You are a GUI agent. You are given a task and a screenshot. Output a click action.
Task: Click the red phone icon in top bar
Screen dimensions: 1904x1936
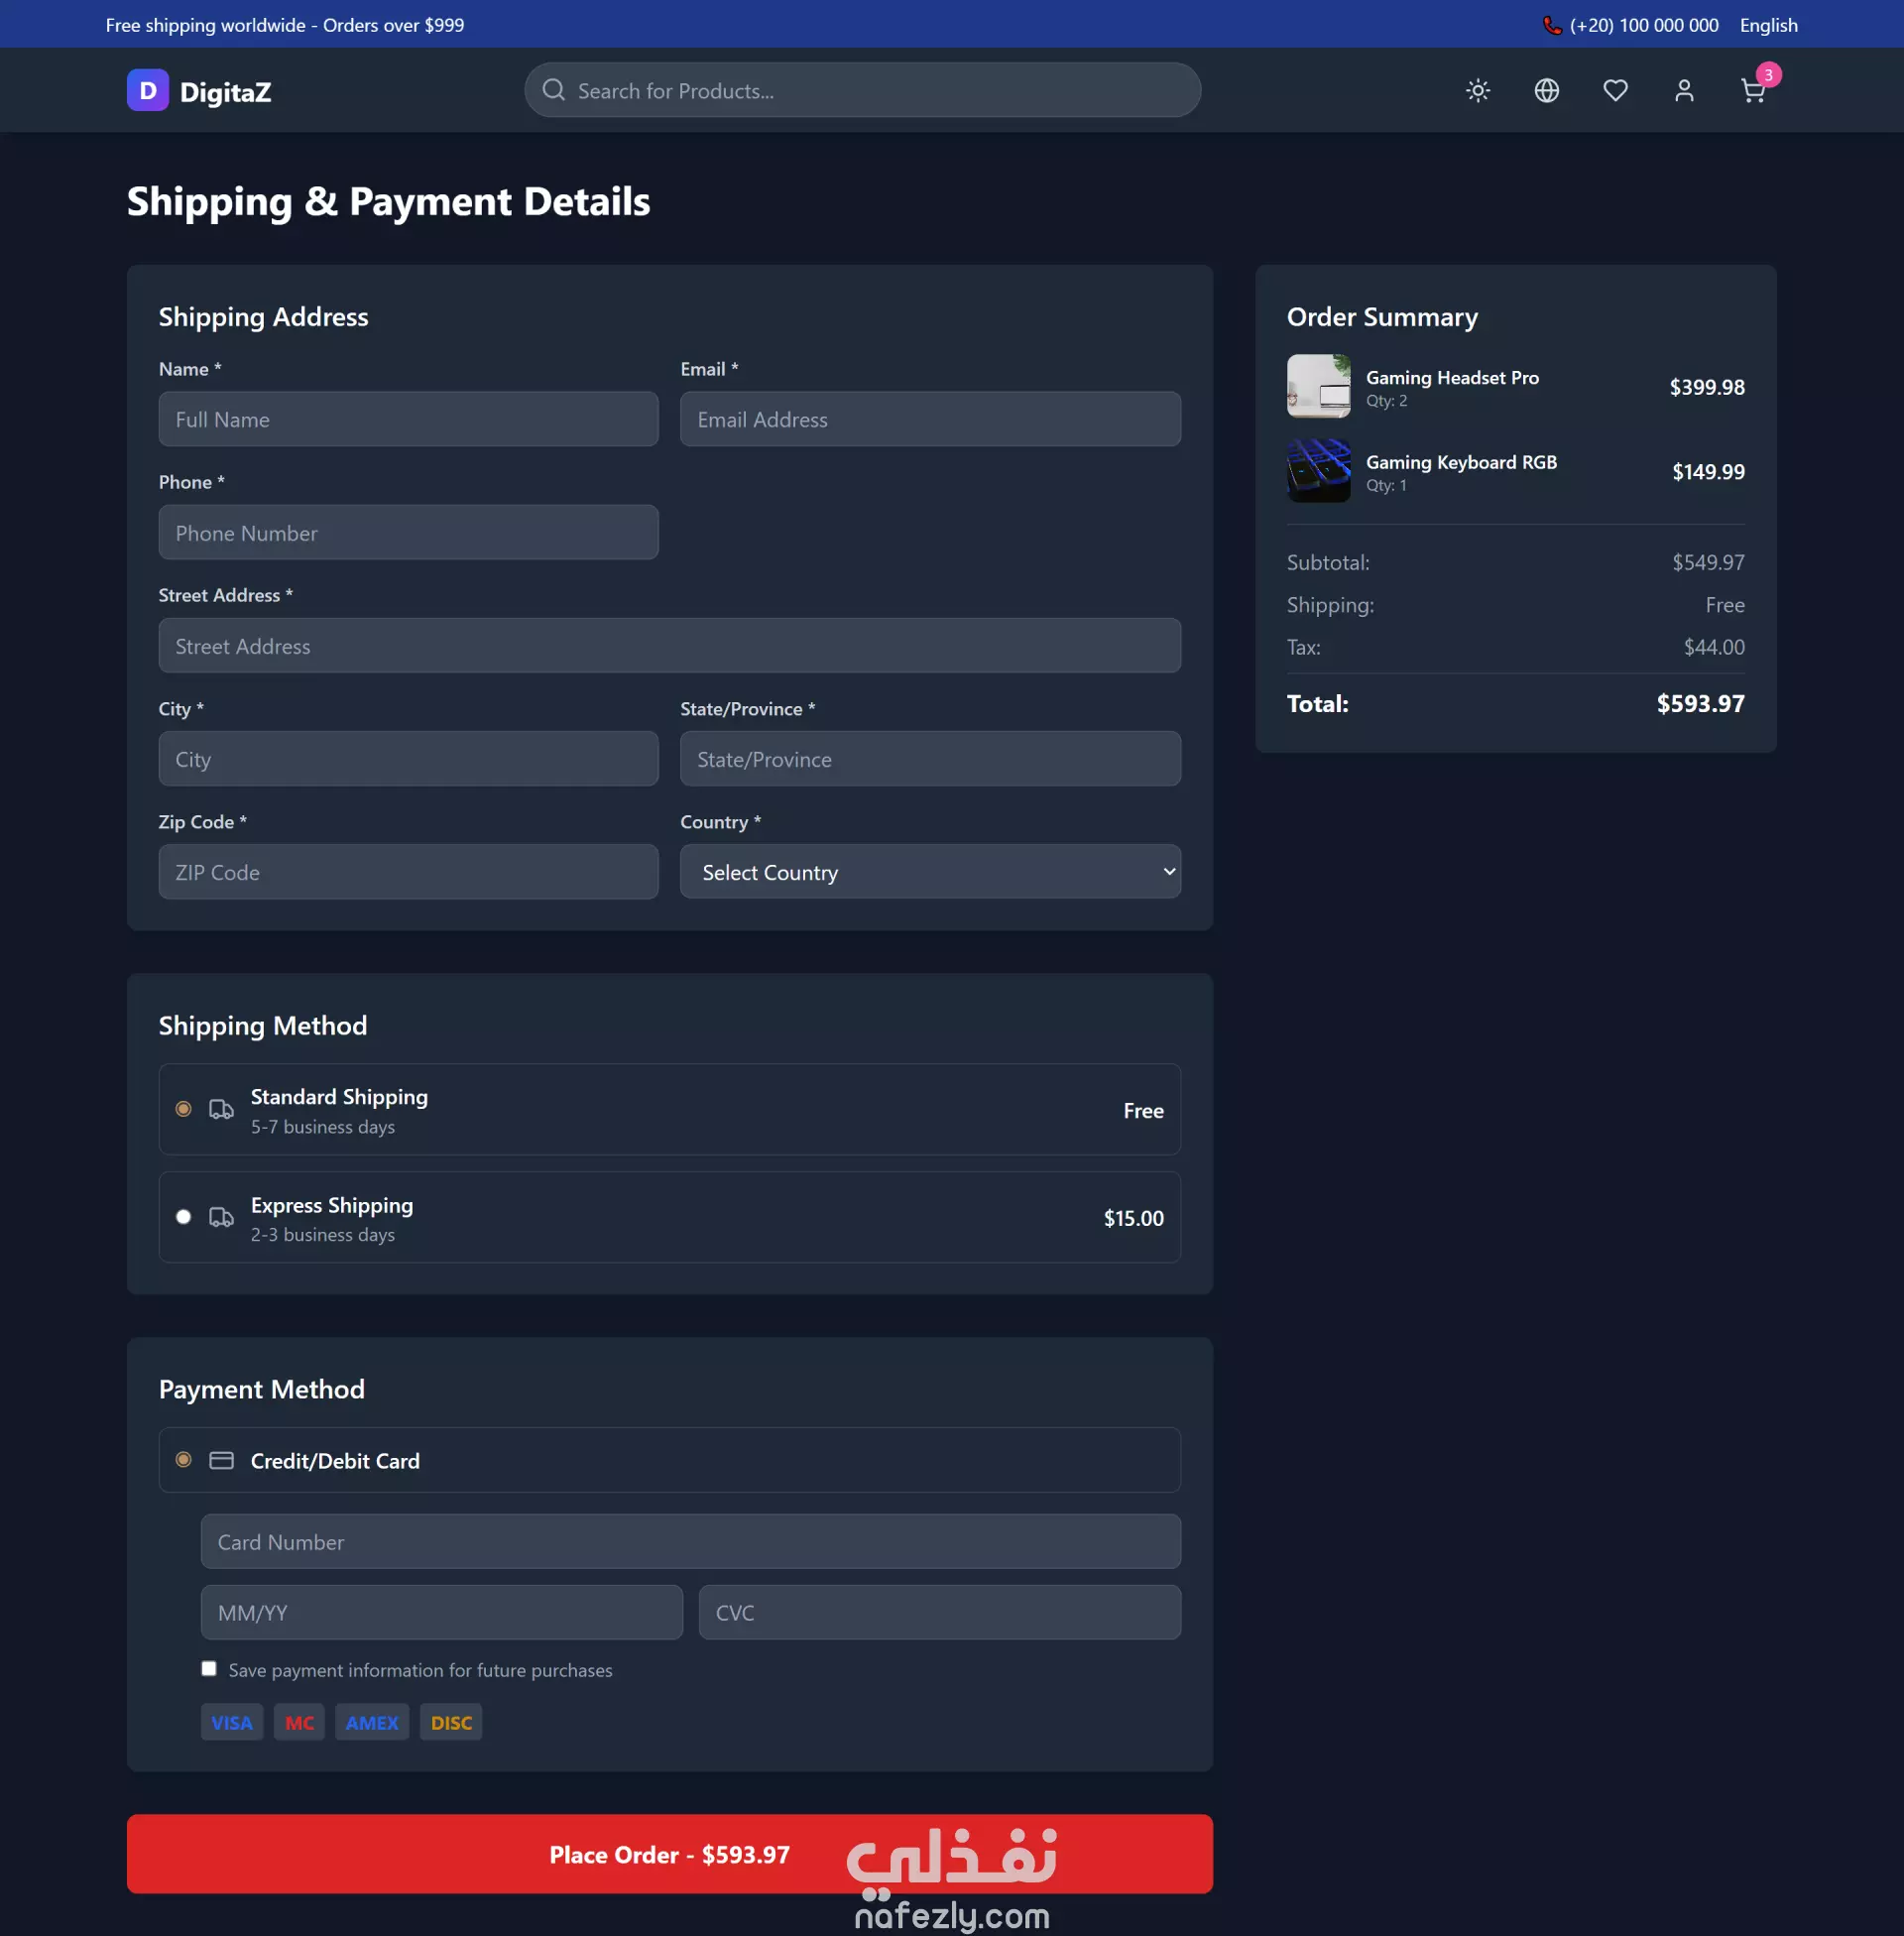[1551, 26]
